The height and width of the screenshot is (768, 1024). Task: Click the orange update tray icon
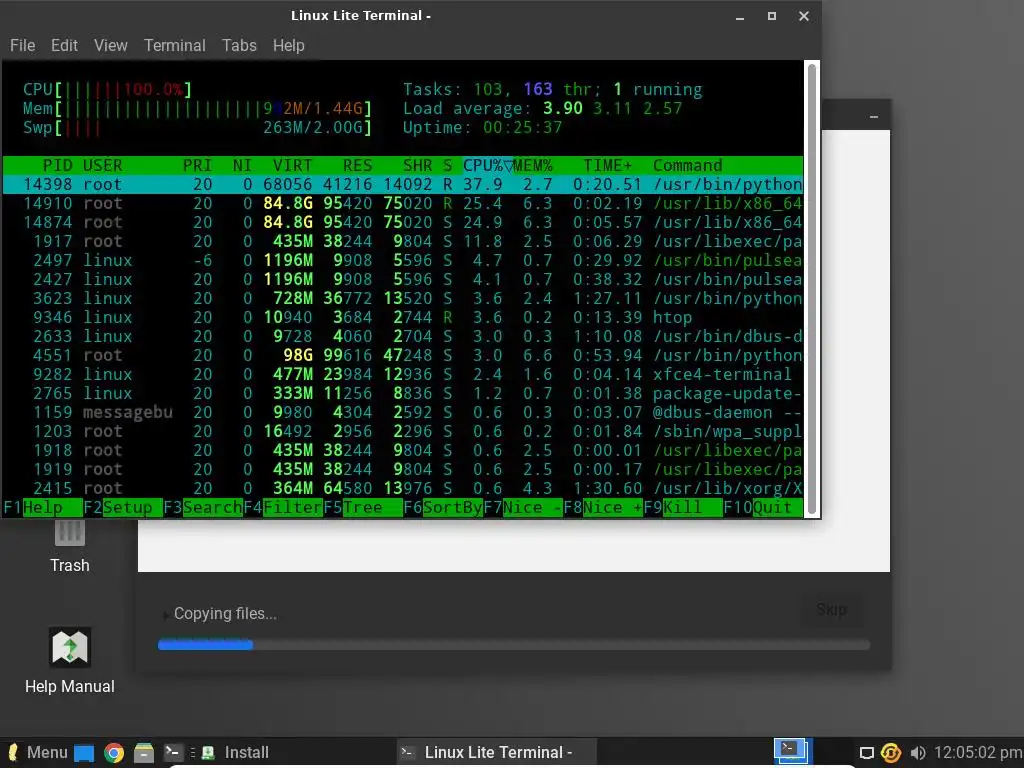tap(891, 753)
